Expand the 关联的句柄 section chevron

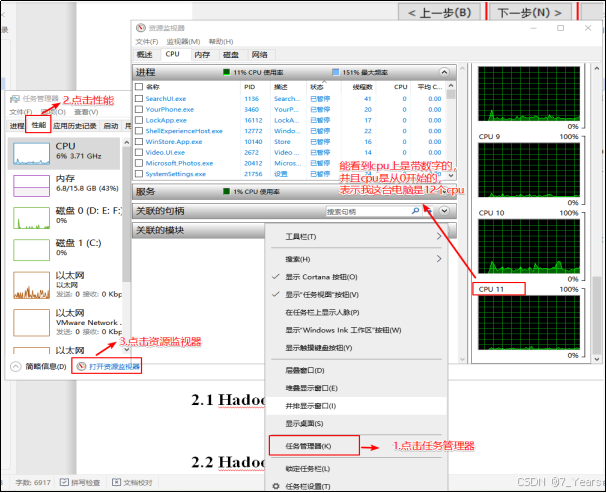coord(444,211)
